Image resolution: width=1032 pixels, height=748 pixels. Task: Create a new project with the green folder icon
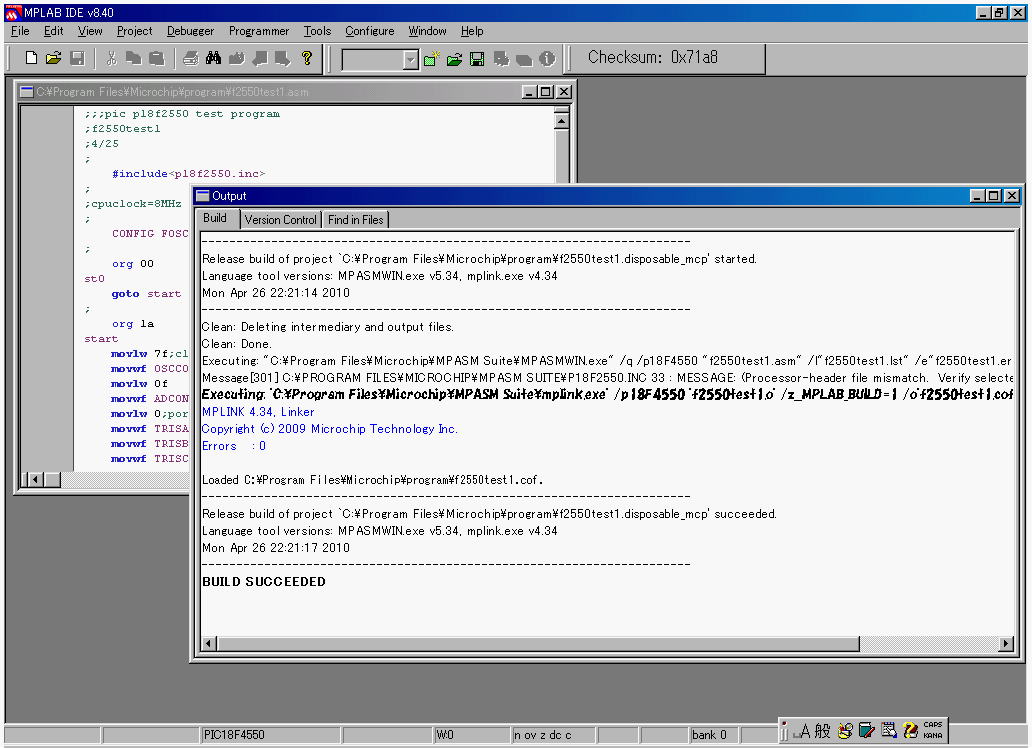point(431,59)
